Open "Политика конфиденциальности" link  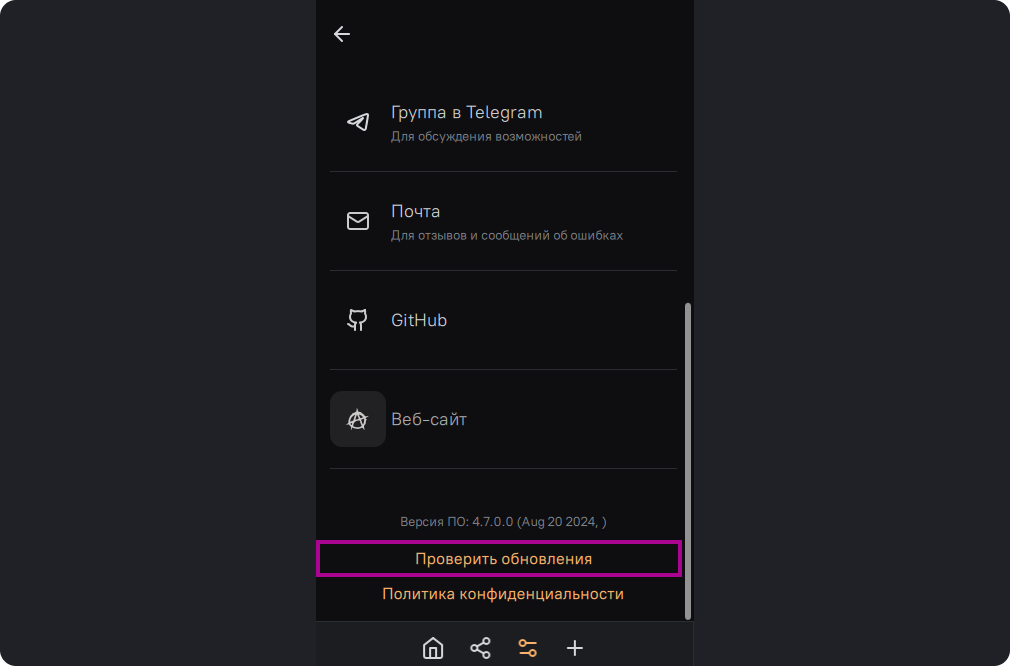pos(503,594)
